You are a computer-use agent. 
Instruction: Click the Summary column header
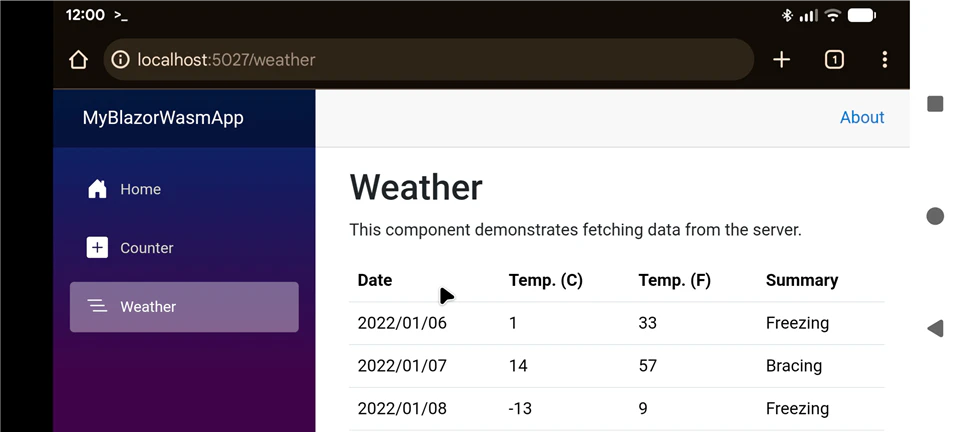(x=801, y=280)
